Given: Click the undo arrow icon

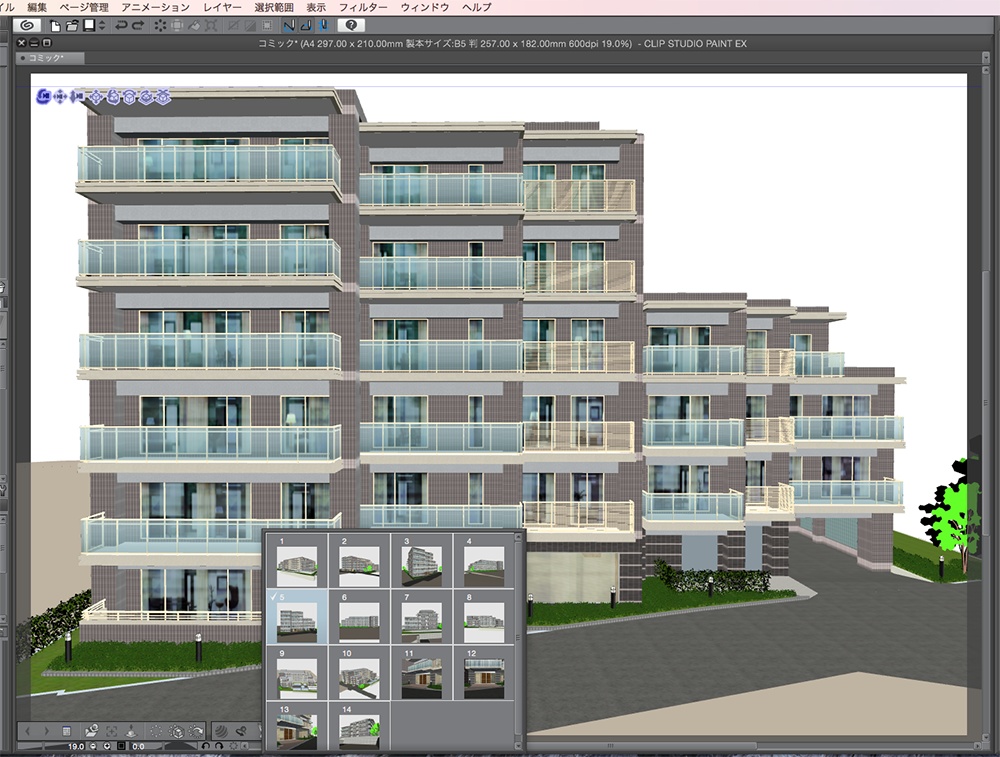Looking at the screenshot, I should point(121,26).
